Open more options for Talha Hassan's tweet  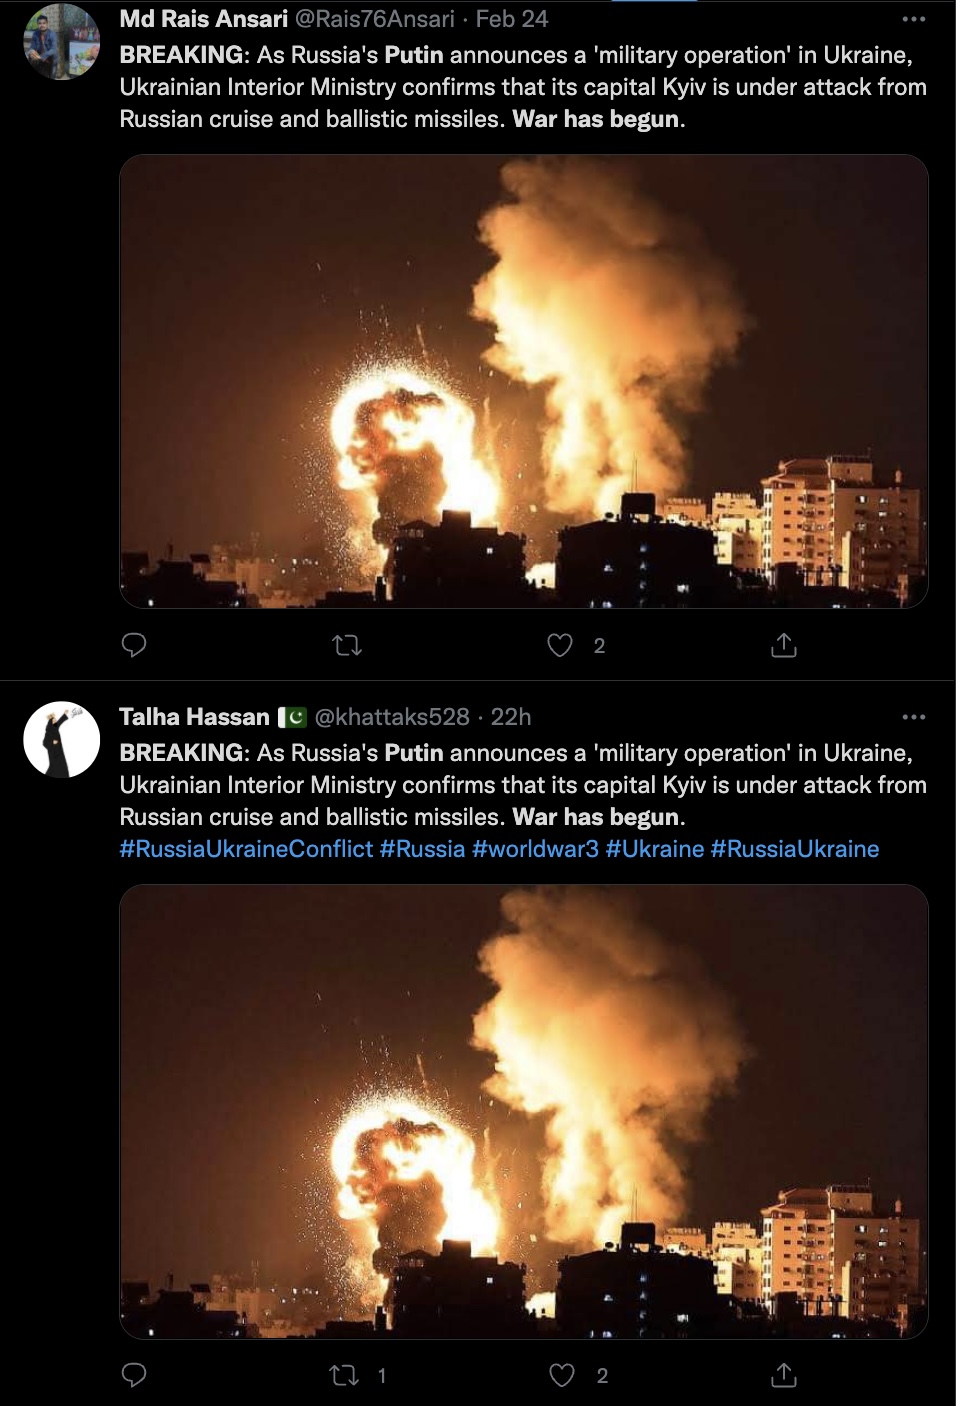914,717
